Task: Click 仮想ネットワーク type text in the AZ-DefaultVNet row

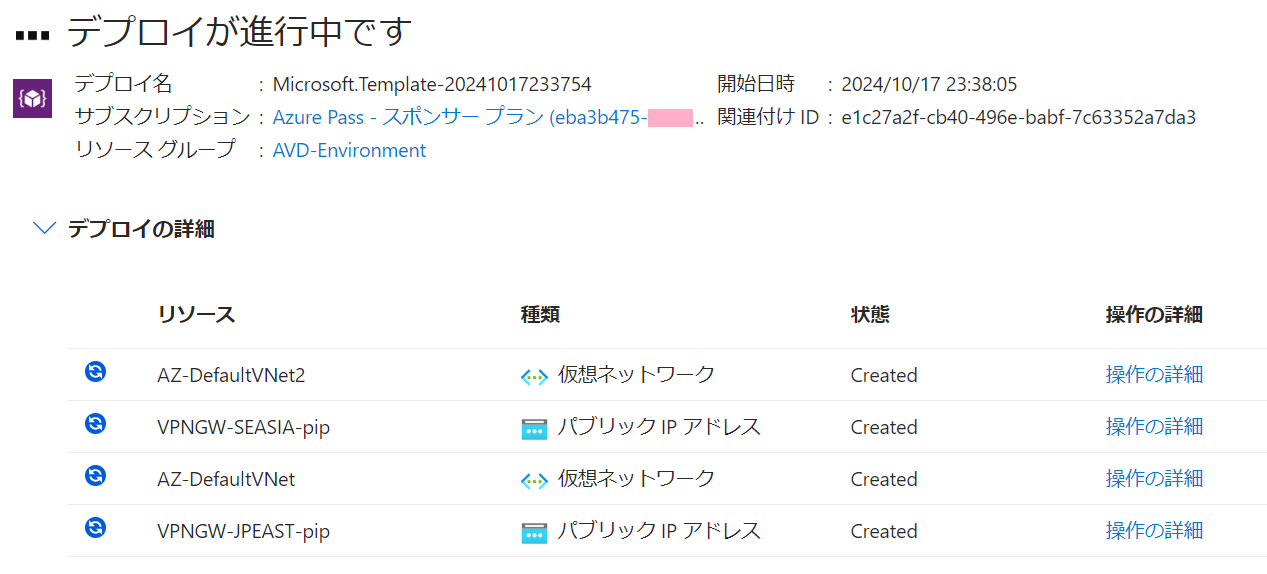Action: point(636,478)
